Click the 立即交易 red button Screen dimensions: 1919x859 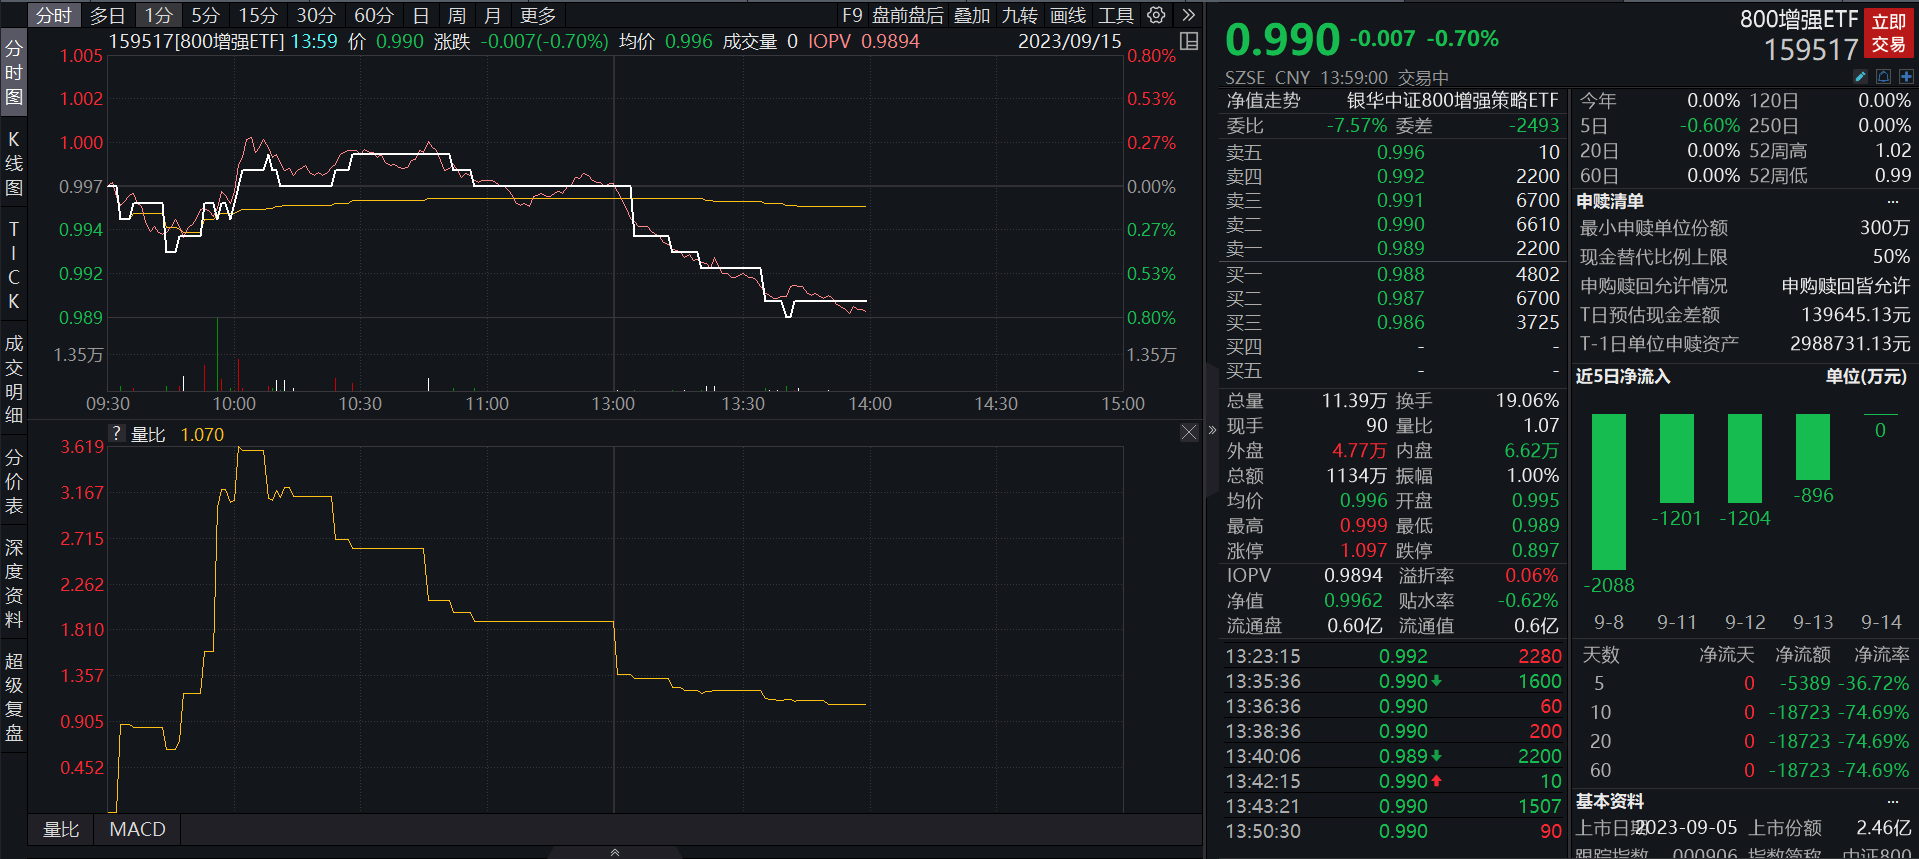[x=1888, y=33]
